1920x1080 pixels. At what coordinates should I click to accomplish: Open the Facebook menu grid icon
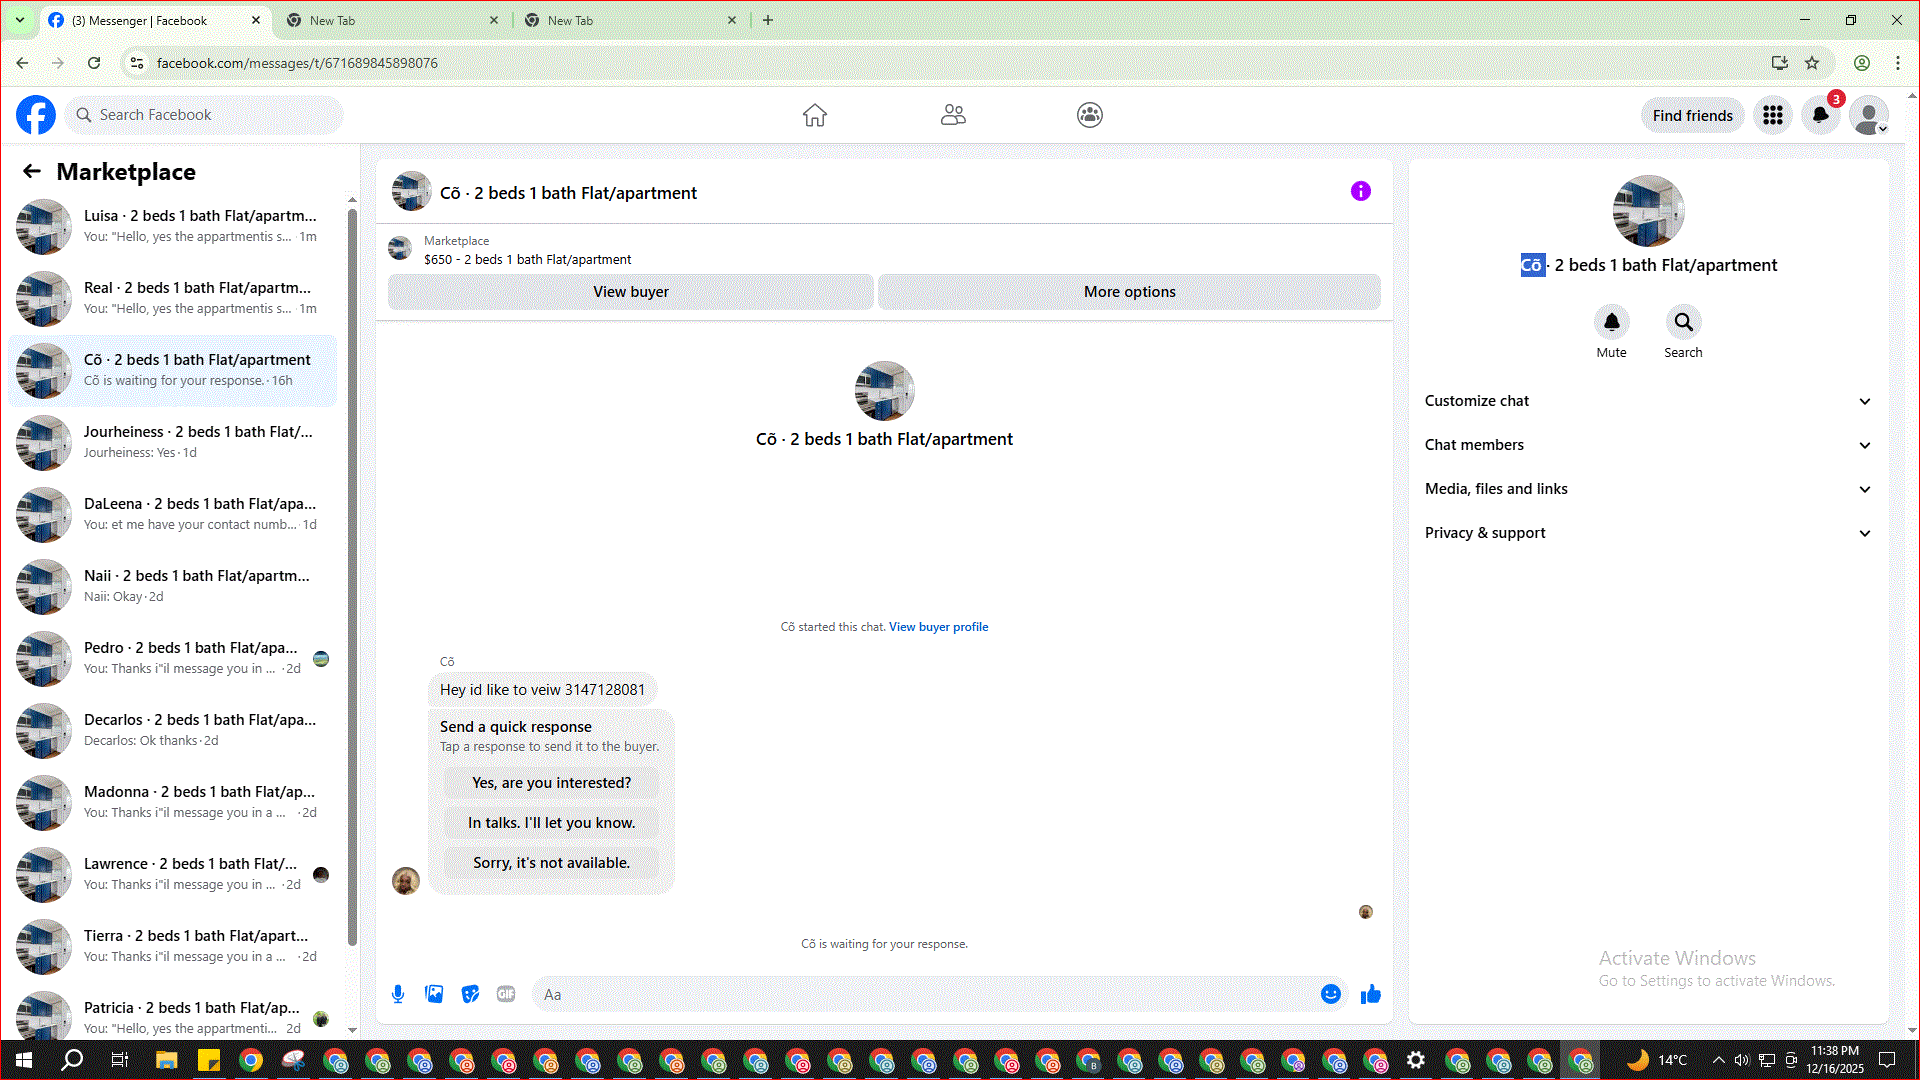point(1773,115)
